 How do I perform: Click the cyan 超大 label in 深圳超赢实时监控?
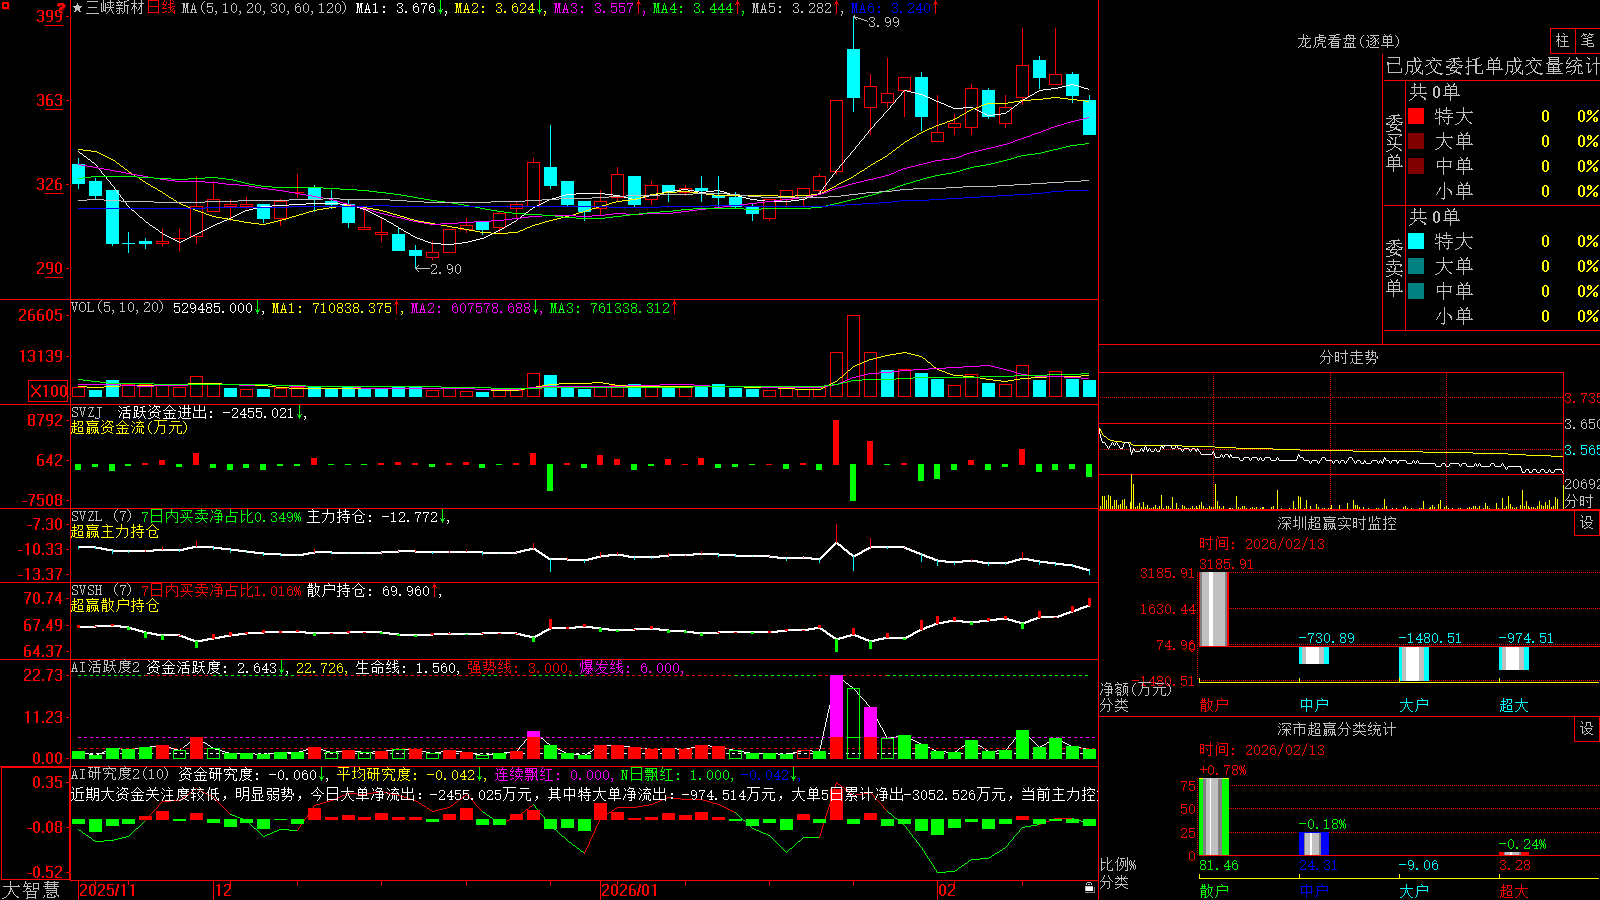1514,705
